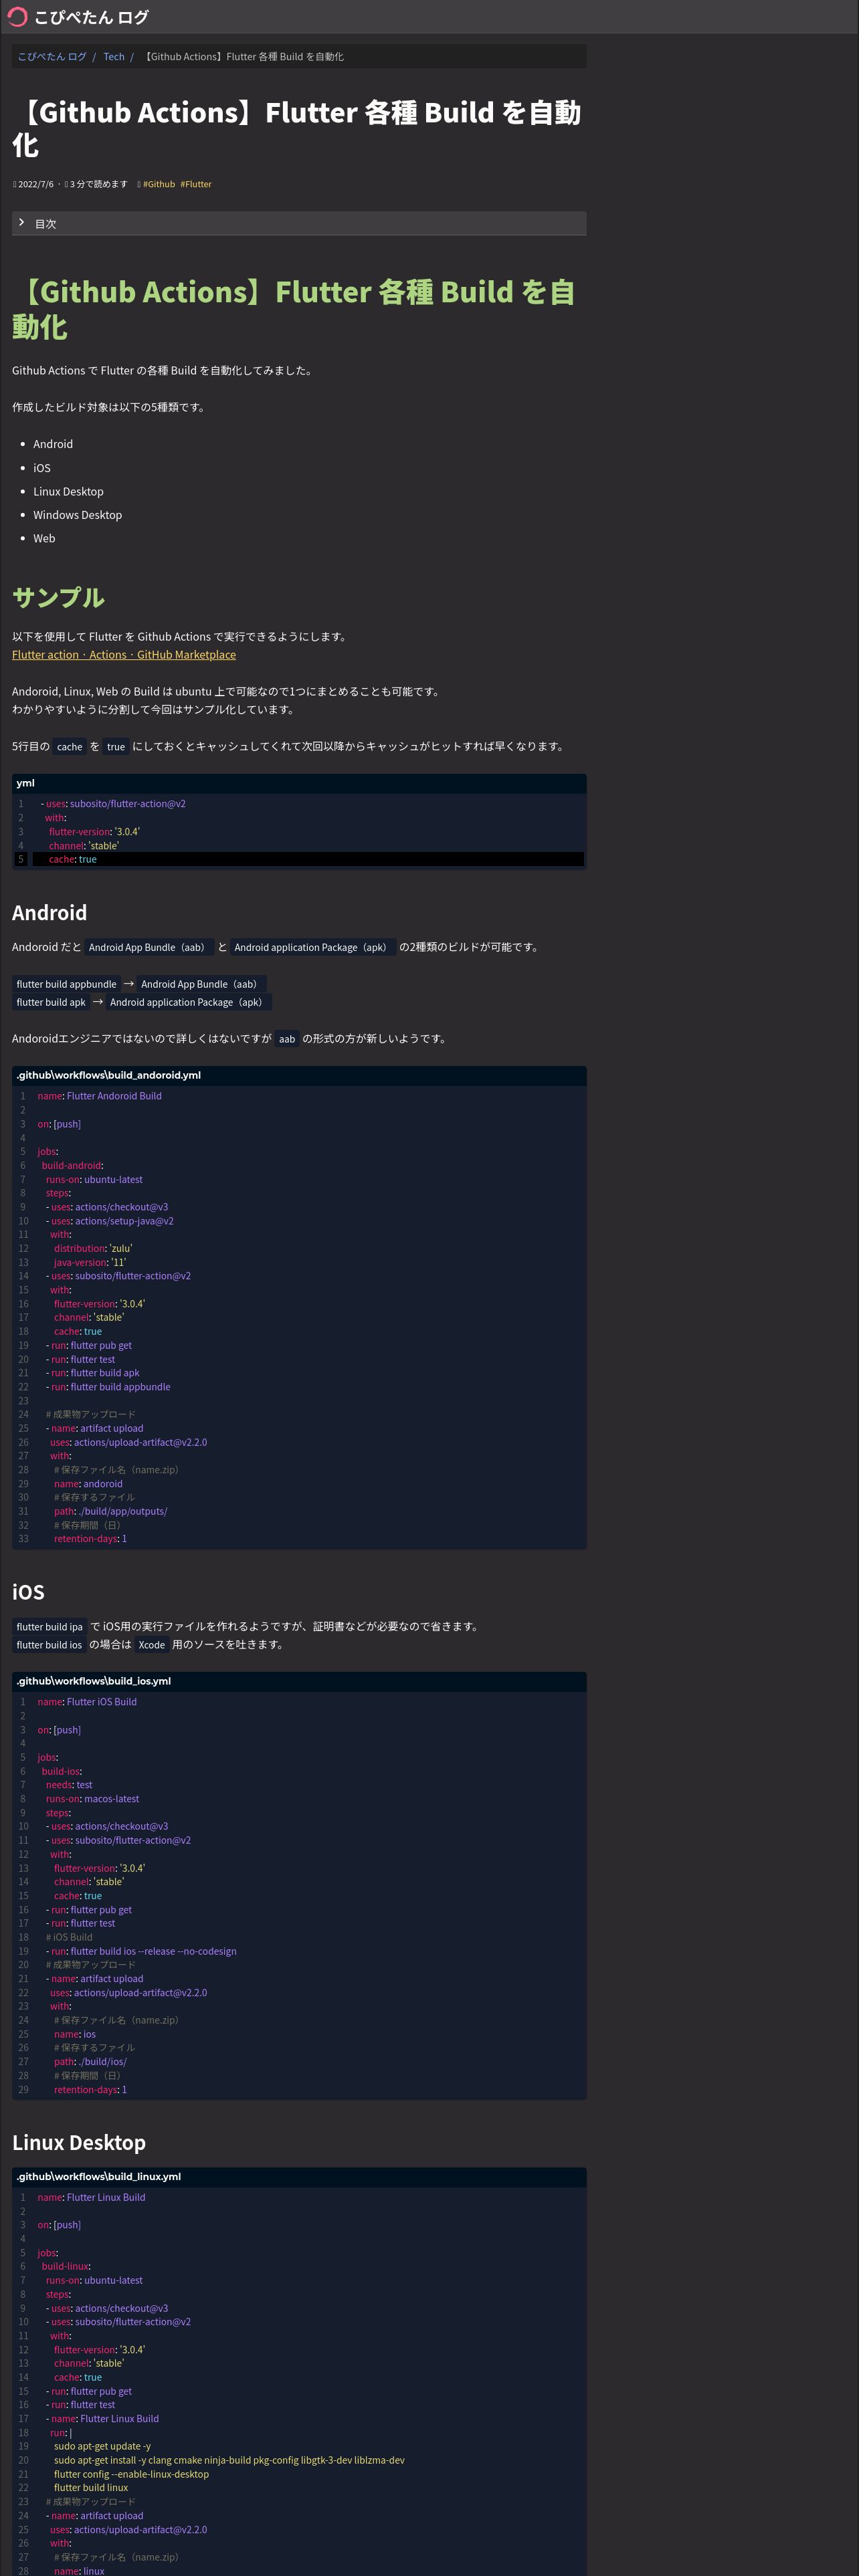This screenshot has width=859, height=2576.
Task: Click 'java-version: 11' code line
Action: point(89,1262)
